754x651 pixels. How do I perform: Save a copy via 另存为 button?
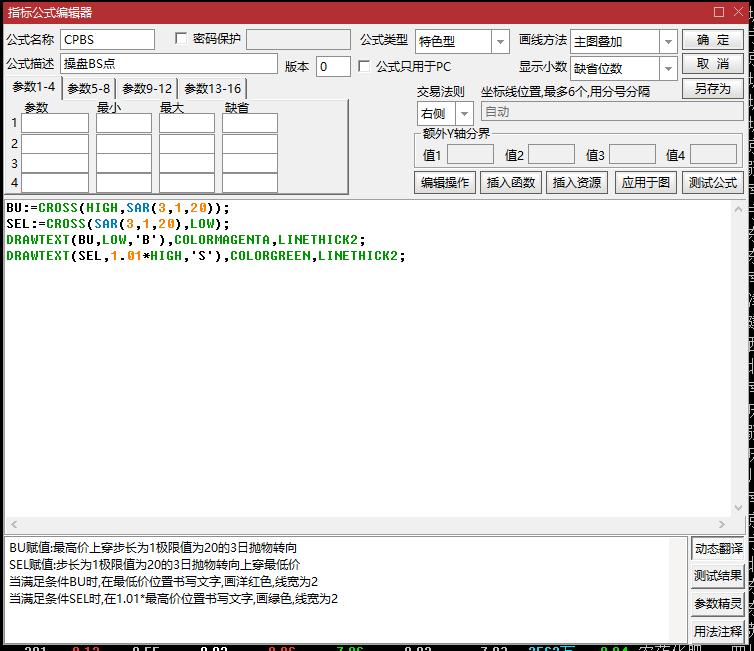click(x=713, y=88)
